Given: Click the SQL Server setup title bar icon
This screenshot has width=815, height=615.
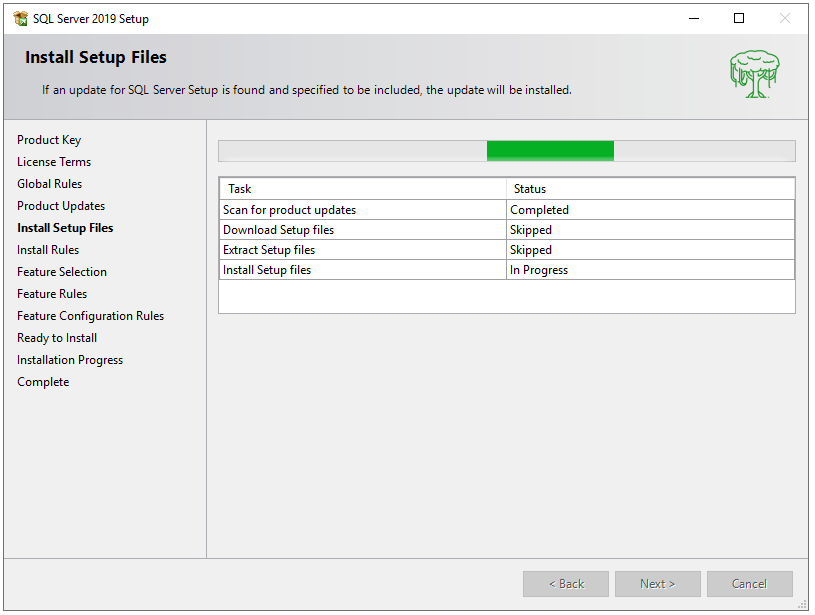Looking at the screenshot, I should click(20, 19).
